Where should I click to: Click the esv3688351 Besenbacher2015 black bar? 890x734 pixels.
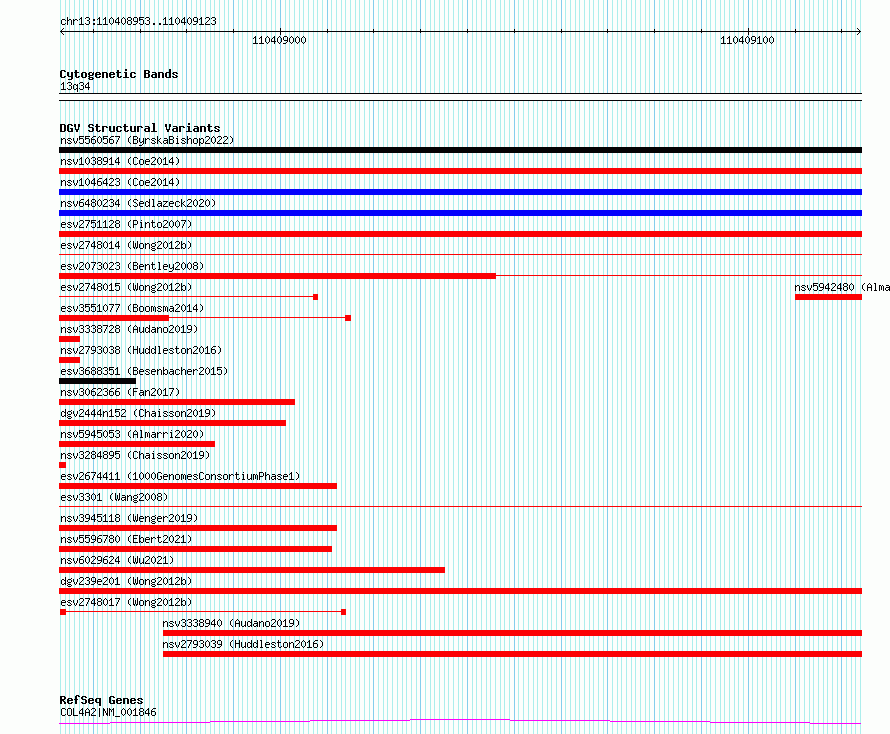click(98, 381)
